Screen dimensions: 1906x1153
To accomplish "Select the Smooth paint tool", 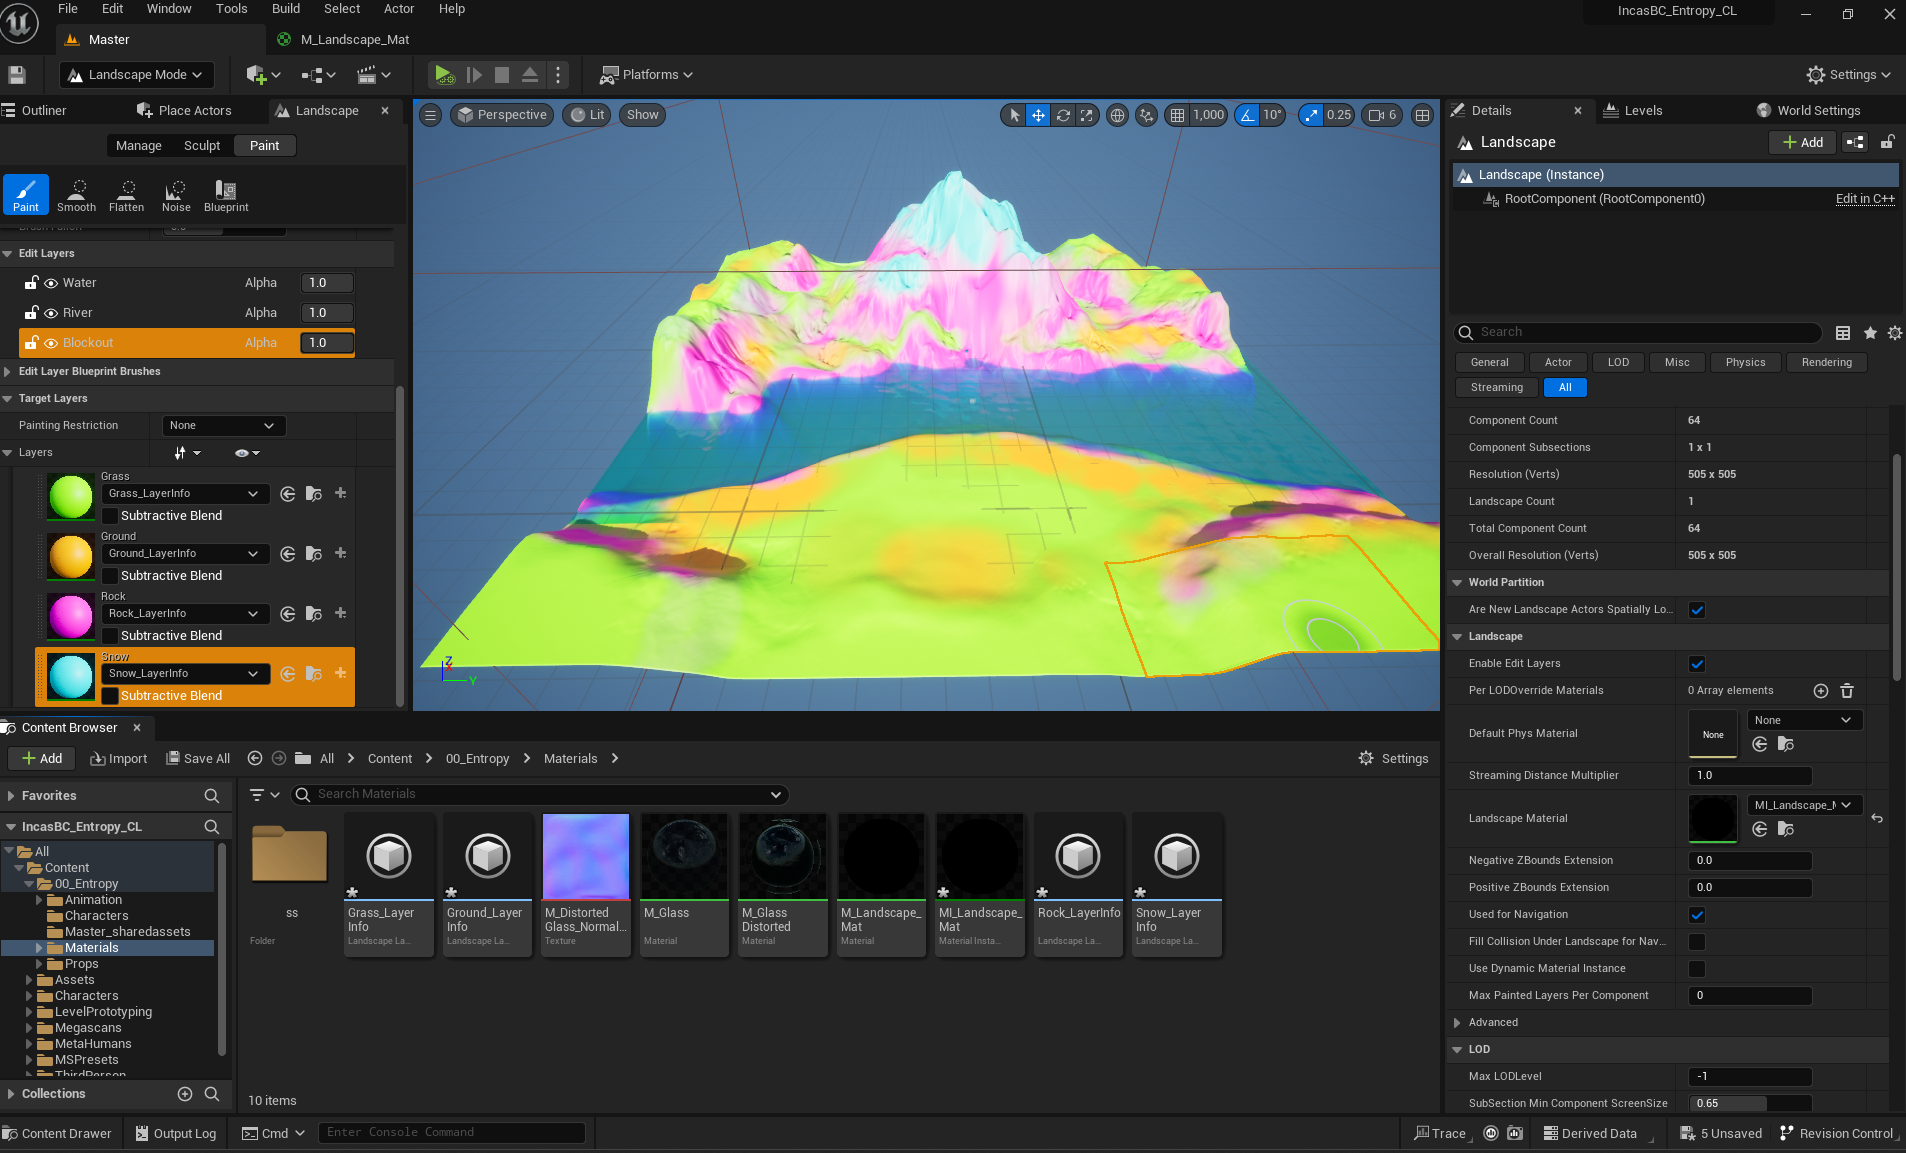I will [77, 195].
